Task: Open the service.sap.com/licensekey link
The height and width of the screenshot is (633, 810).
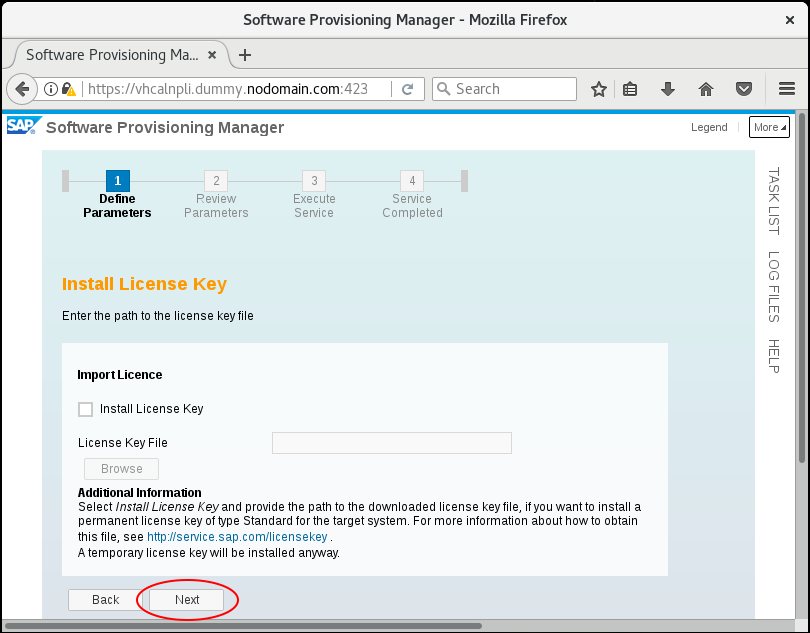Action: click(237, 537)
